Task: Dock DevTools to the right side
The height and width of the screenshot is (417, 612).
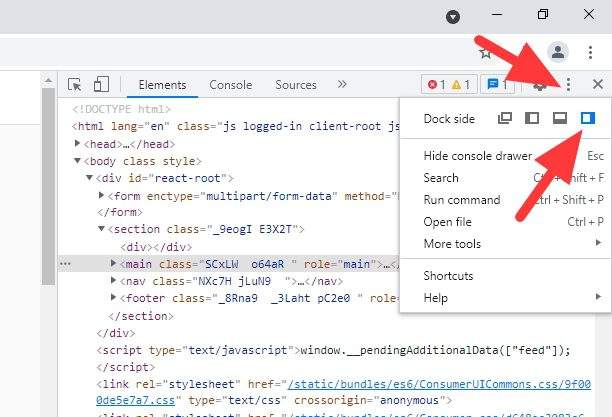Action: point(587,118)
